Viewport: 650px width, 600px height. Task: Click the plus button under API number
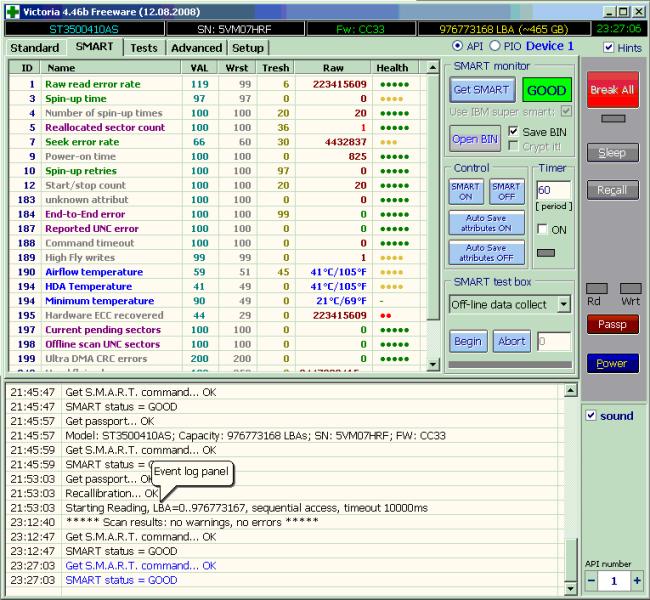637,580
